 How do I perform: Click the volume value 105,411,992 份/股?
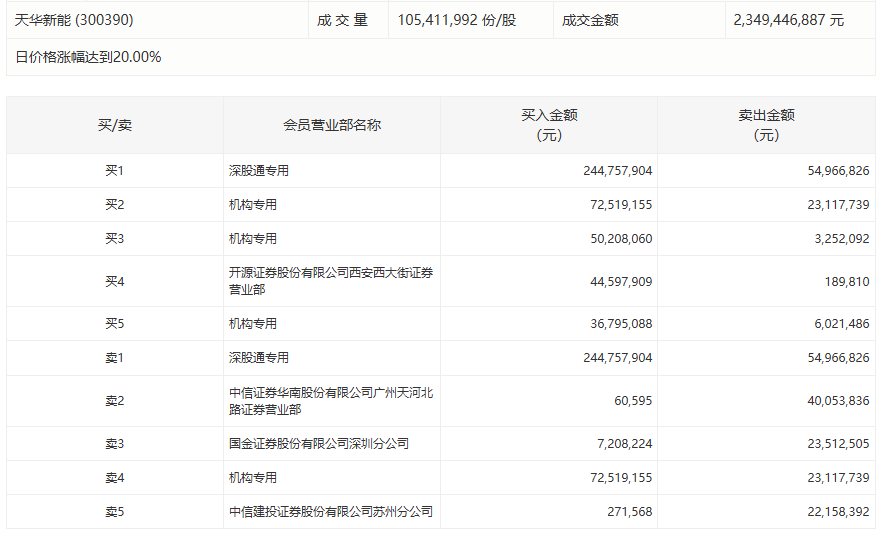coord(457,20)
